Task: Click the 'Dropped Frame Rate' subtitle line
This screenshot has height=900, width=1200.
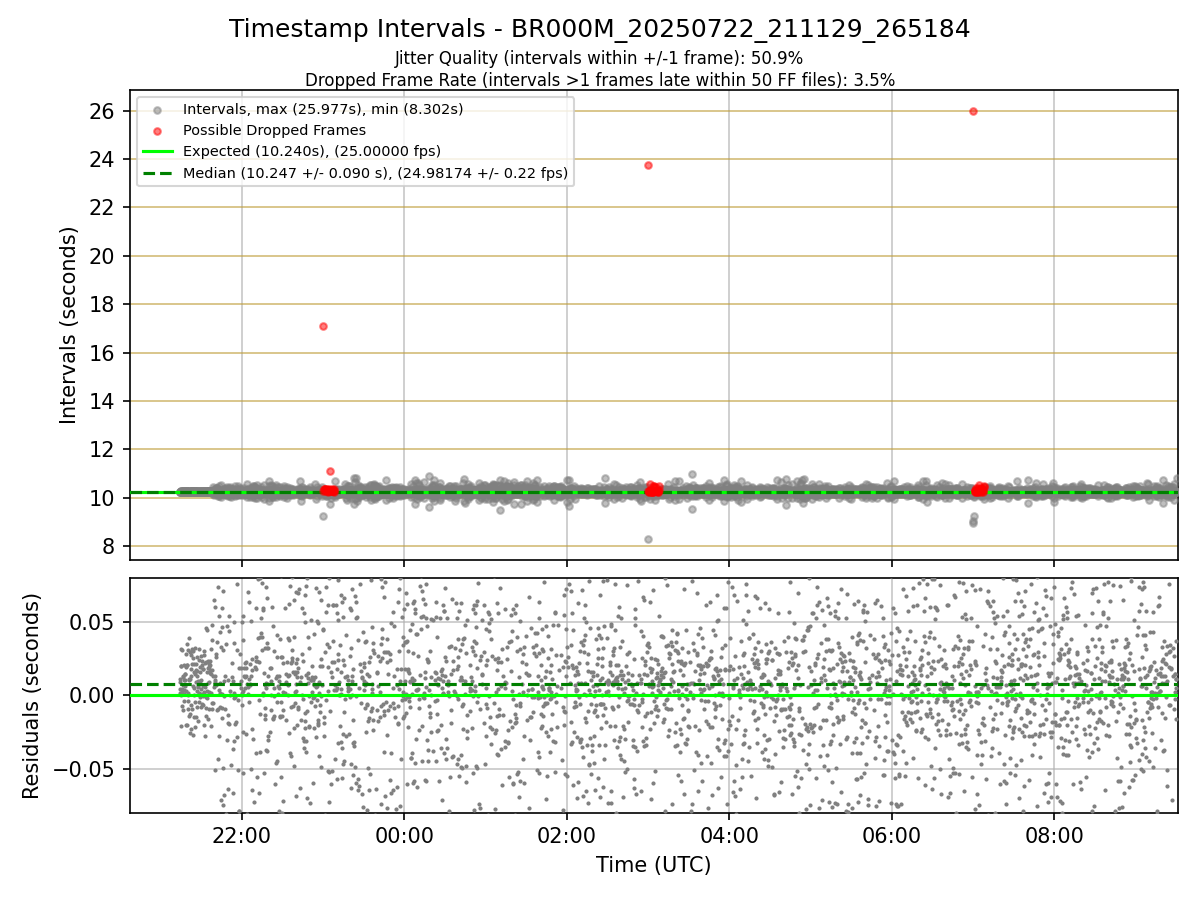Action: click(600, 79)
